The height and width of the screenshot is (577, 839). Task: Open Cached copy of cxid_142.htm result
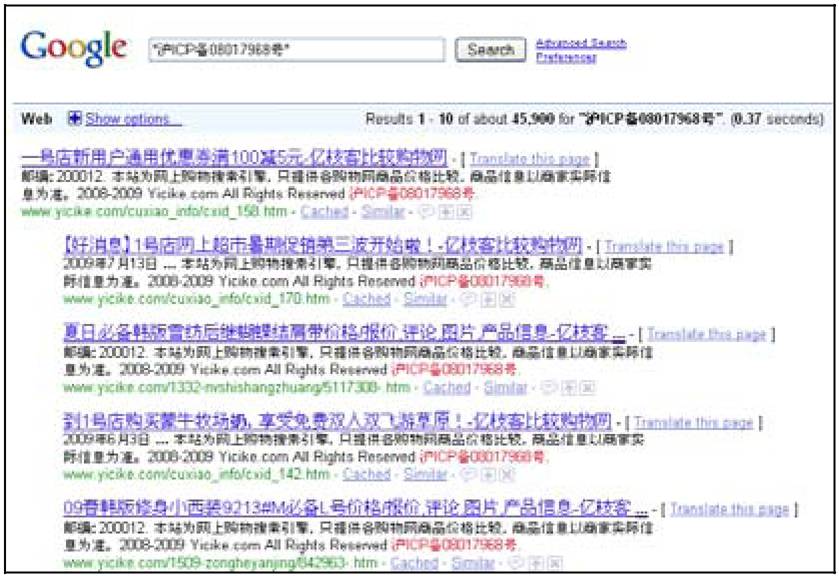367,474
